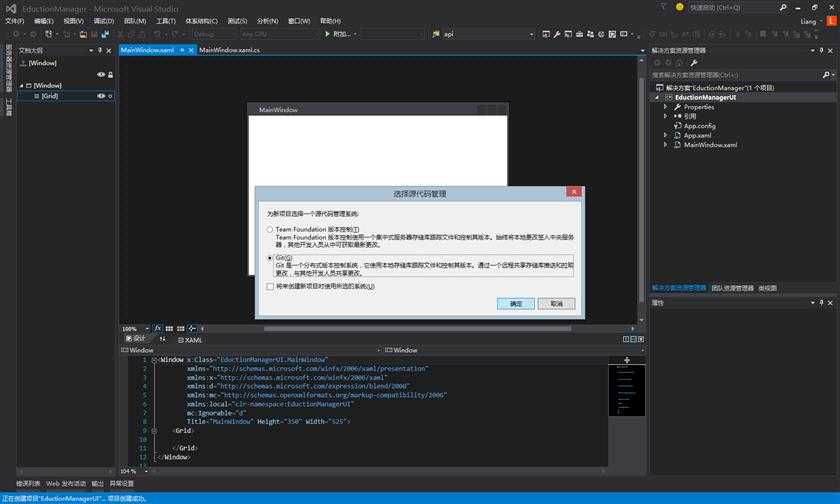Expand the MainWindow.xaml tree node
The width and height of the screenshot is (840, 504).
(666, 145)
